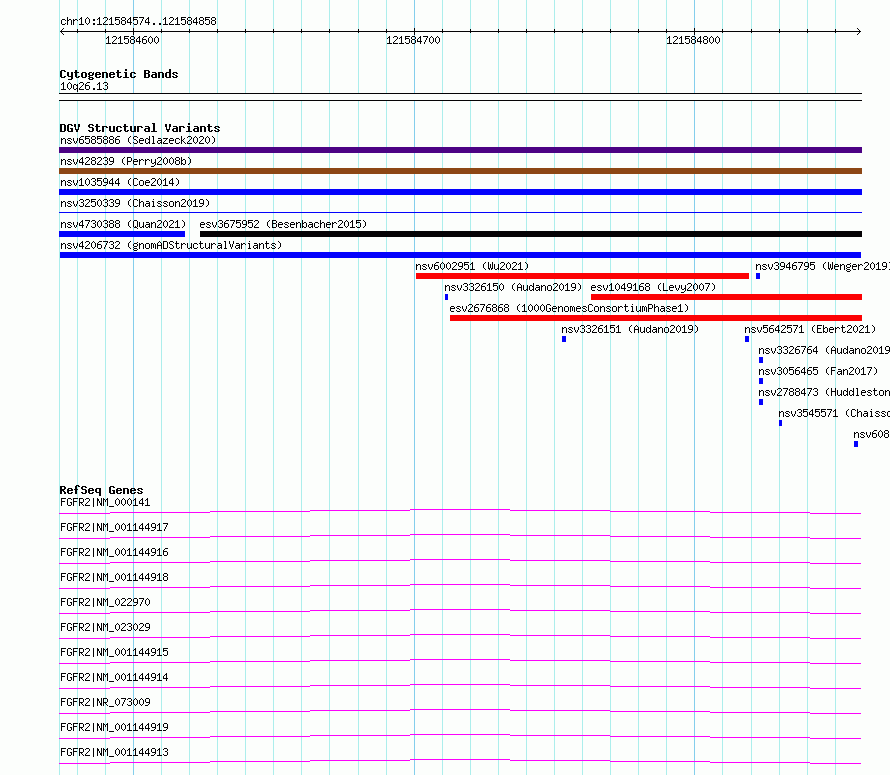Select the FGFR2|NM_001144914 transcript label
890x775 pixels.
click(x=114, y=677)
